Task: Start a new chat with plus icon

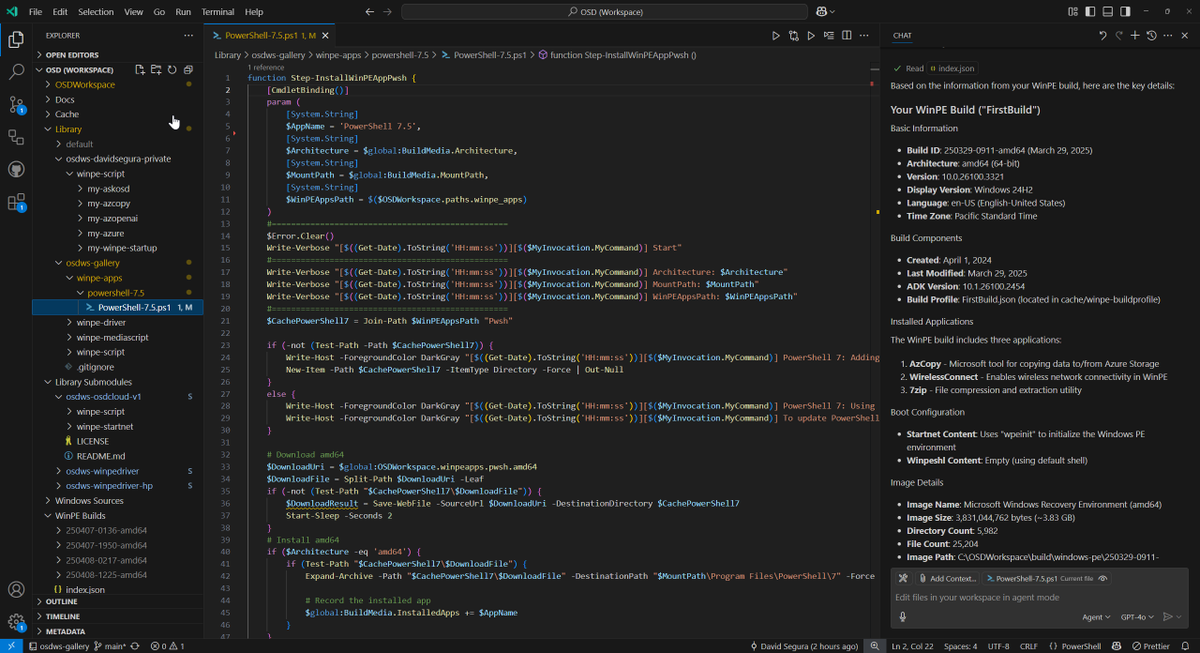Action: tap(1135, 35)
